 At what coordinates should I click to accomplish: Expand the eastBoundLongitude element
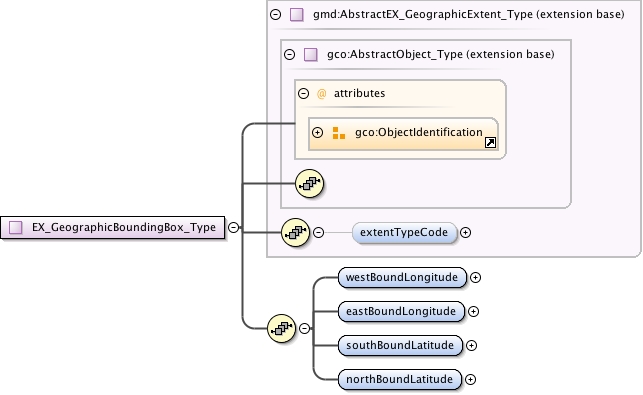pyautogui.click(x=473, y=312)
